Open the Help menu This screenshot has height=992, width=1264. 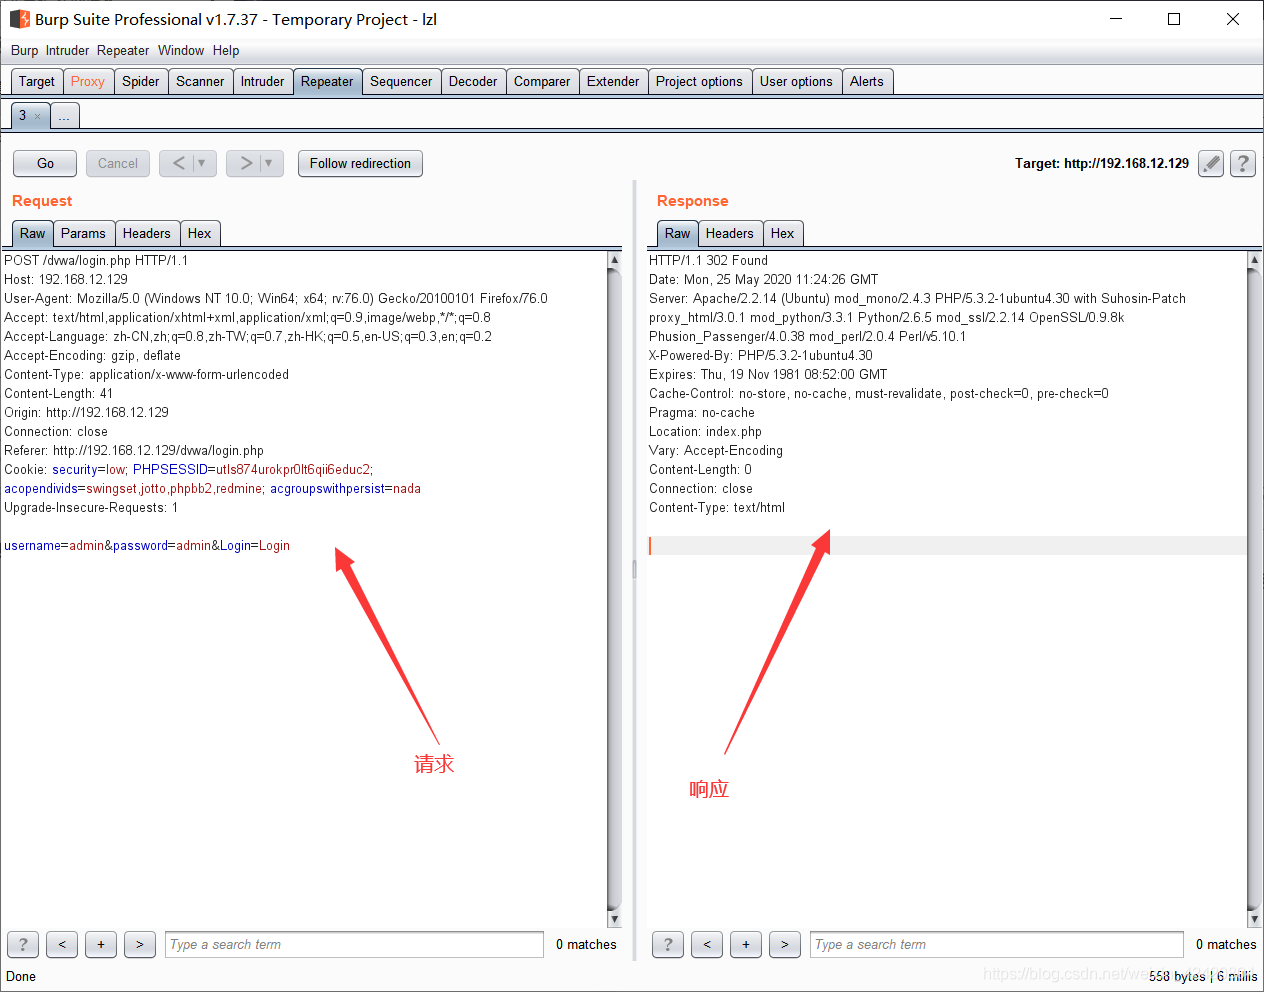[x=226, y=50]
